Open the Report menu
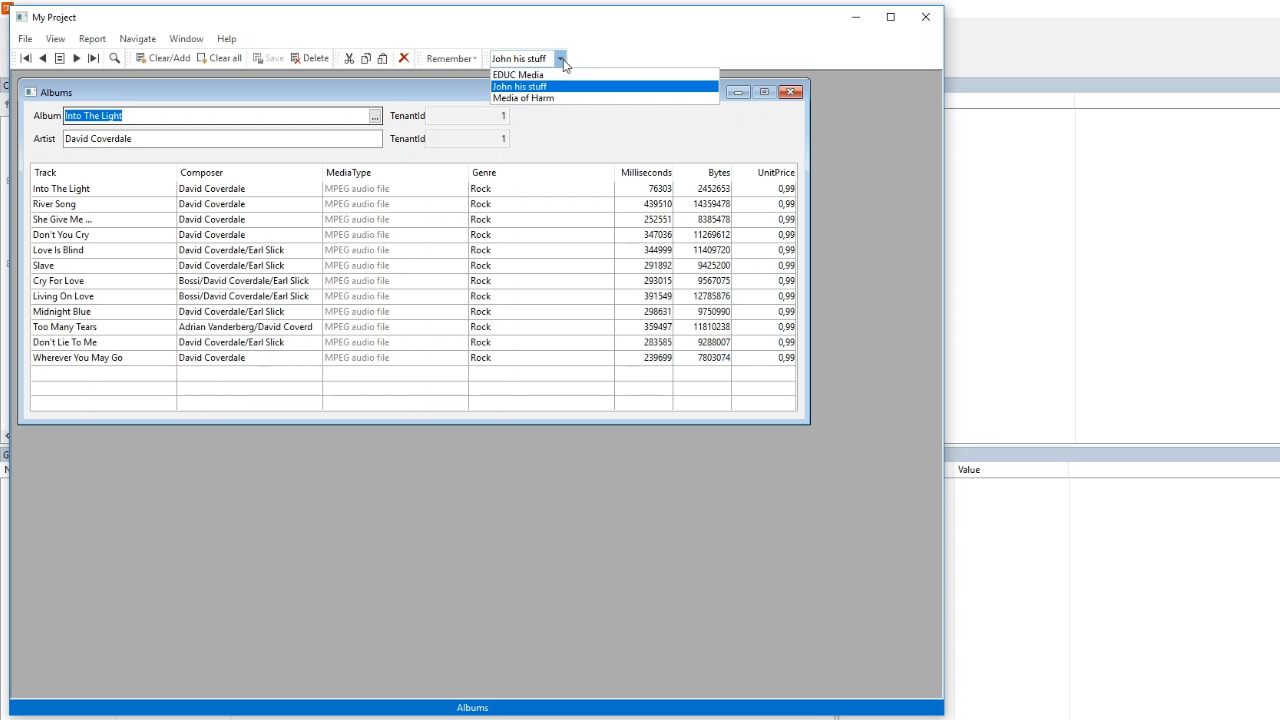Screen dimensions: 1280x720 (92, 39)
